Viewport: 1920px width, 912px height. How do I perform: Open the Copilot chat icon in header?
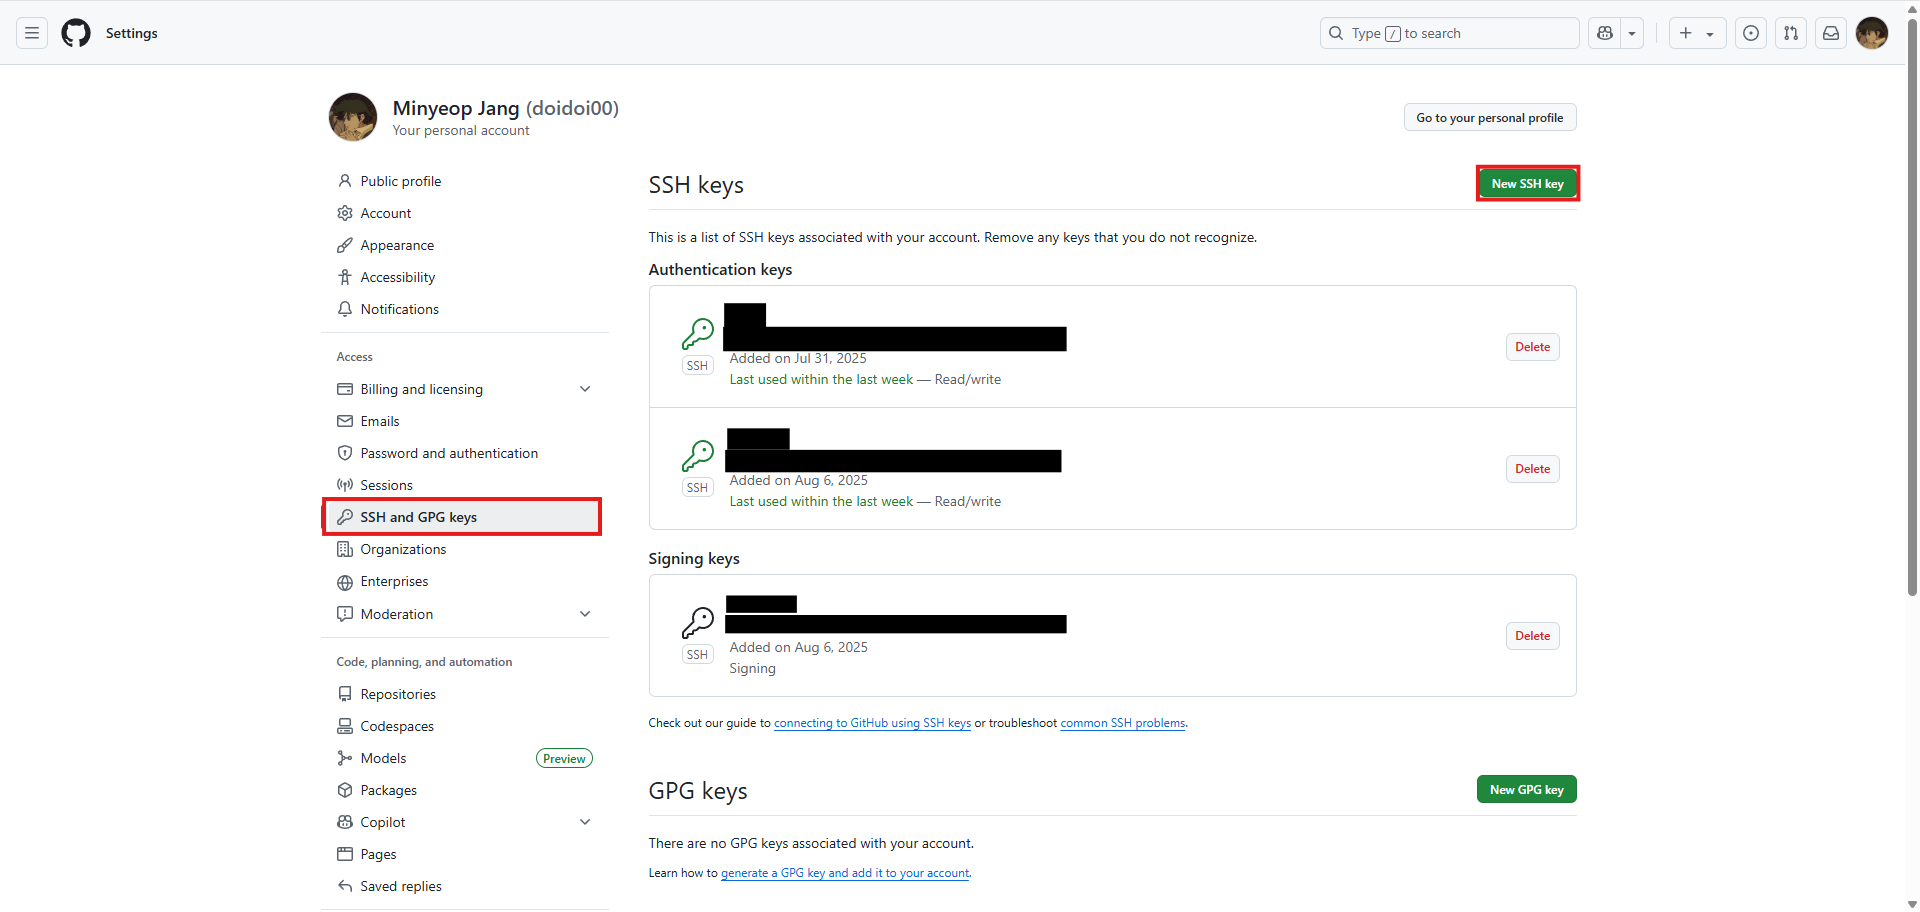(x=1605, y=33)
